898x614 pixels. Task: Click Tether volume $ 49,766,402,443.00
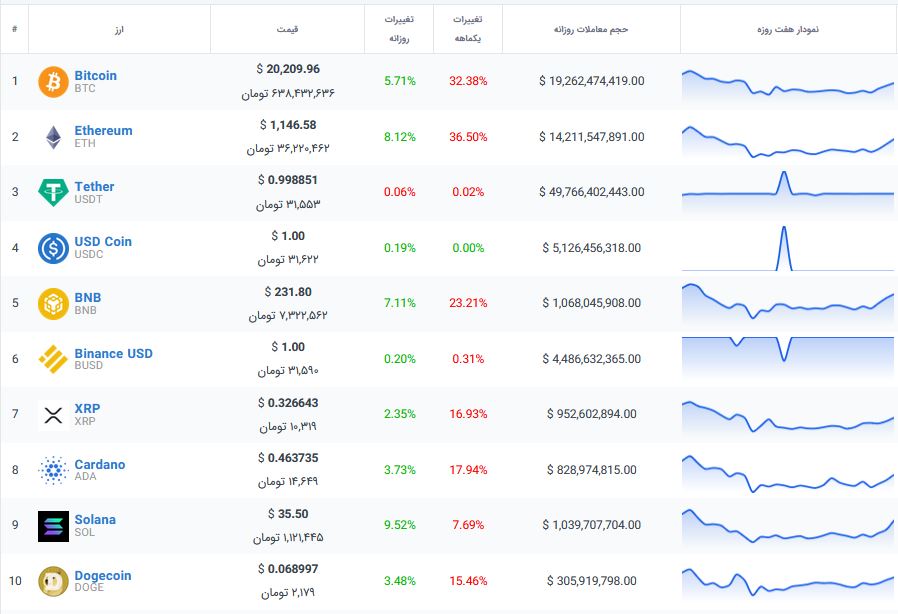tap(592, 192)
